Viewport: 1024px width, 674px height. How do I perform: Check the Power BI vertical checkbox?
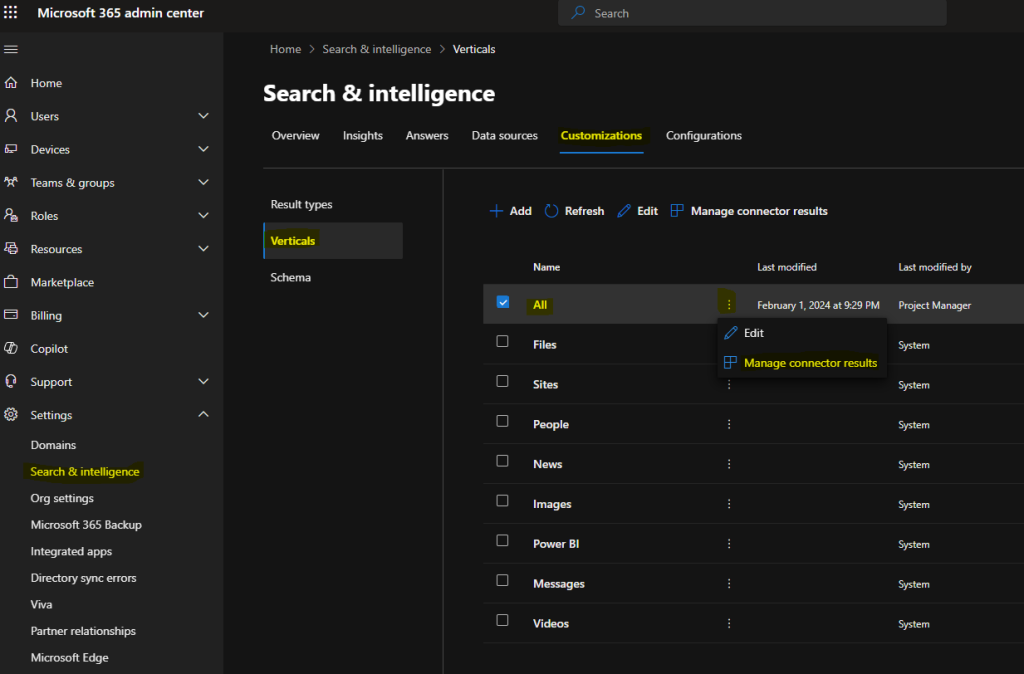coord(502,540)
